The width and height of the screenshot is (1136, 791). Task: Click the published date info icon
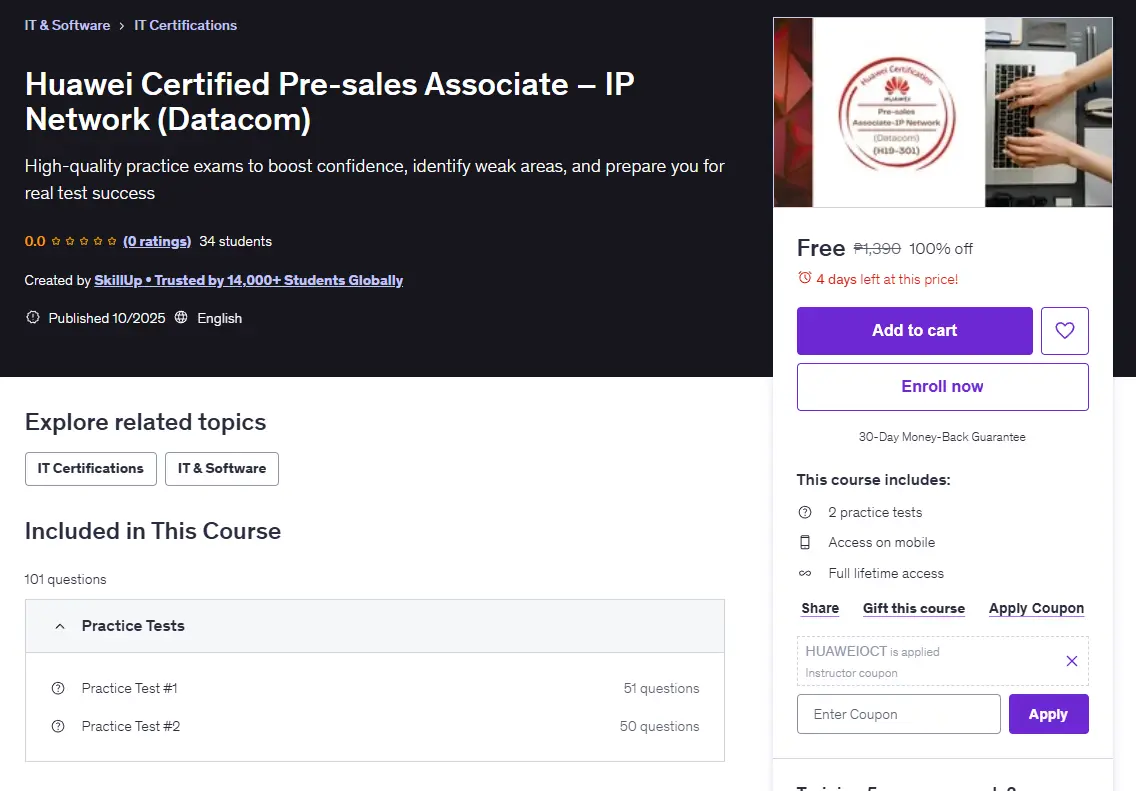tap(33, 317)
